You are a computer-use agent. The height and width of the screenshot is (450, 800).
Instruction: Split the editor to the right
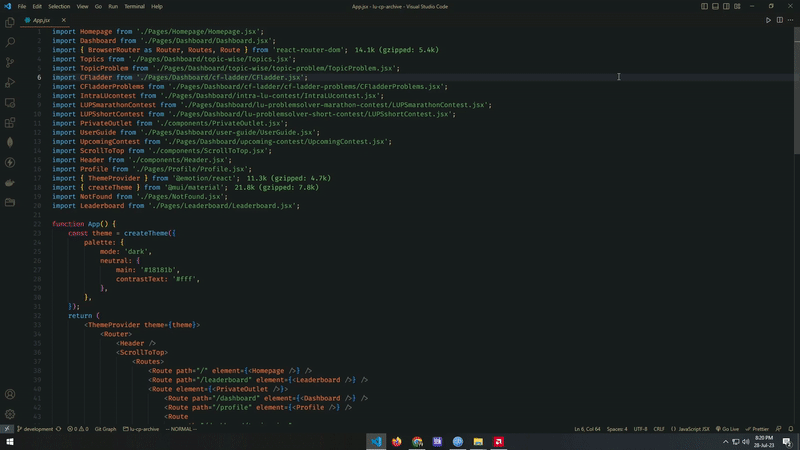(779, 20)
